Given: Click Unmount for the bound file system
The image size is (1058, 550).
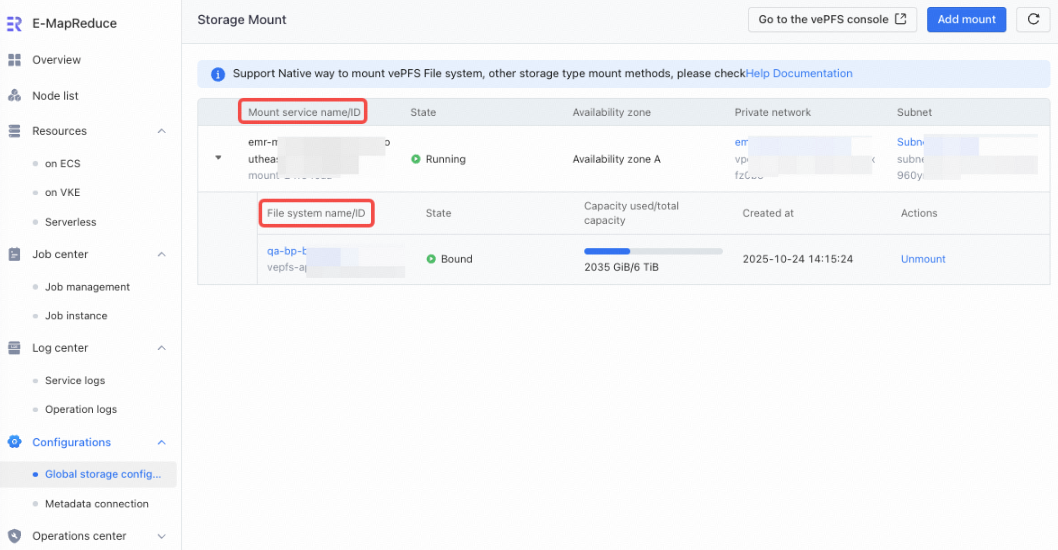Looking at the screenshot, I should (x=923, y=259).
